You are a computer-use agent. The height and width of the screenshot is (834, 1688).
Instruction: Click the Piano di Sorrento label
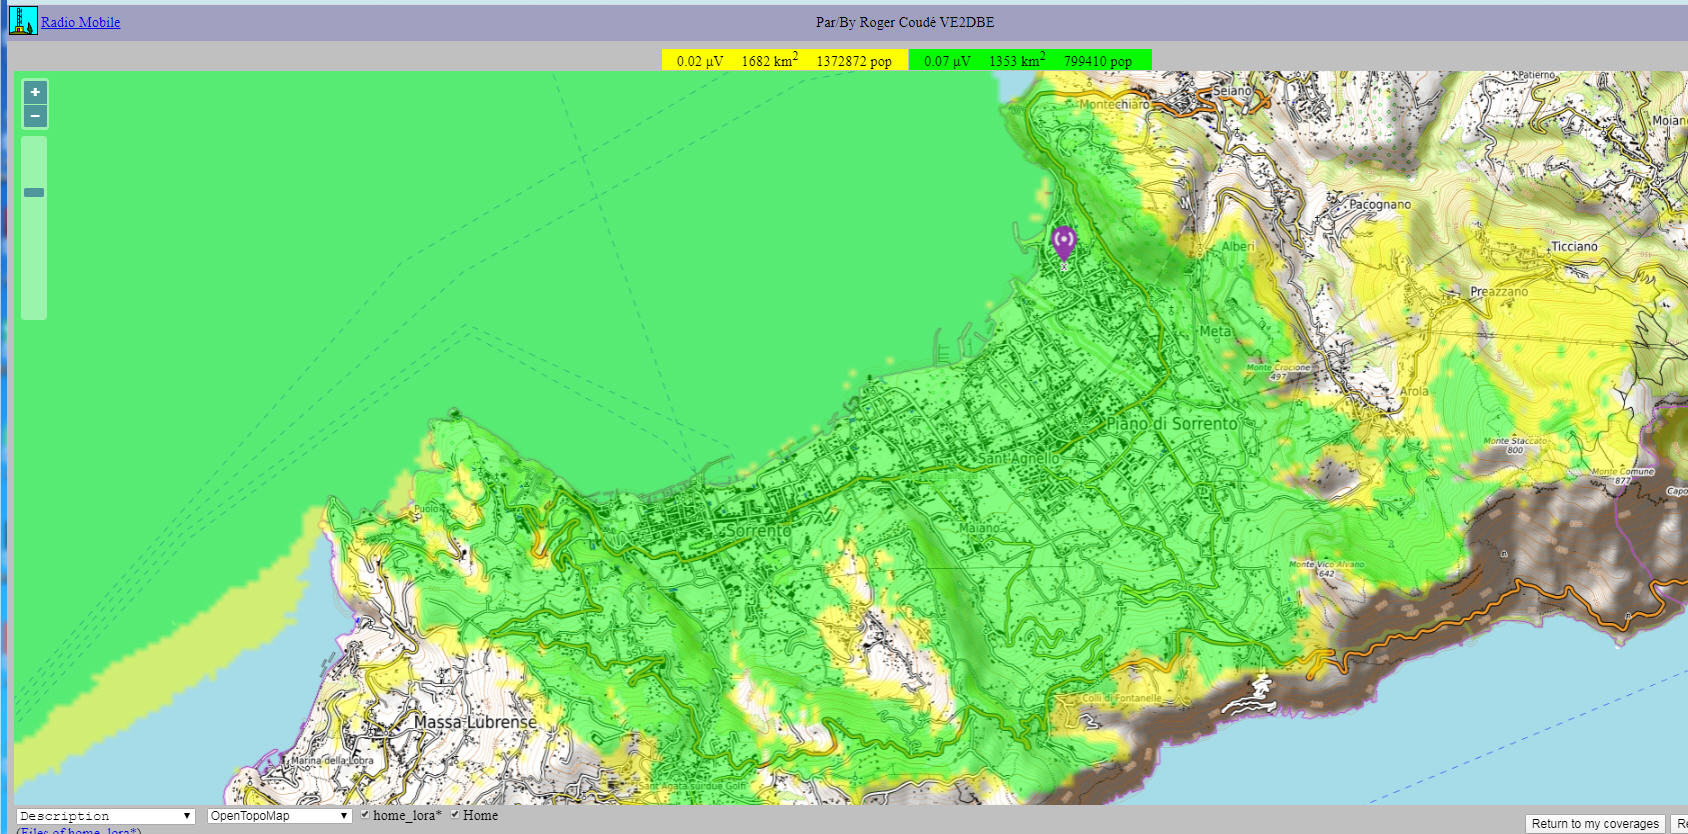tap(1172, 424)
